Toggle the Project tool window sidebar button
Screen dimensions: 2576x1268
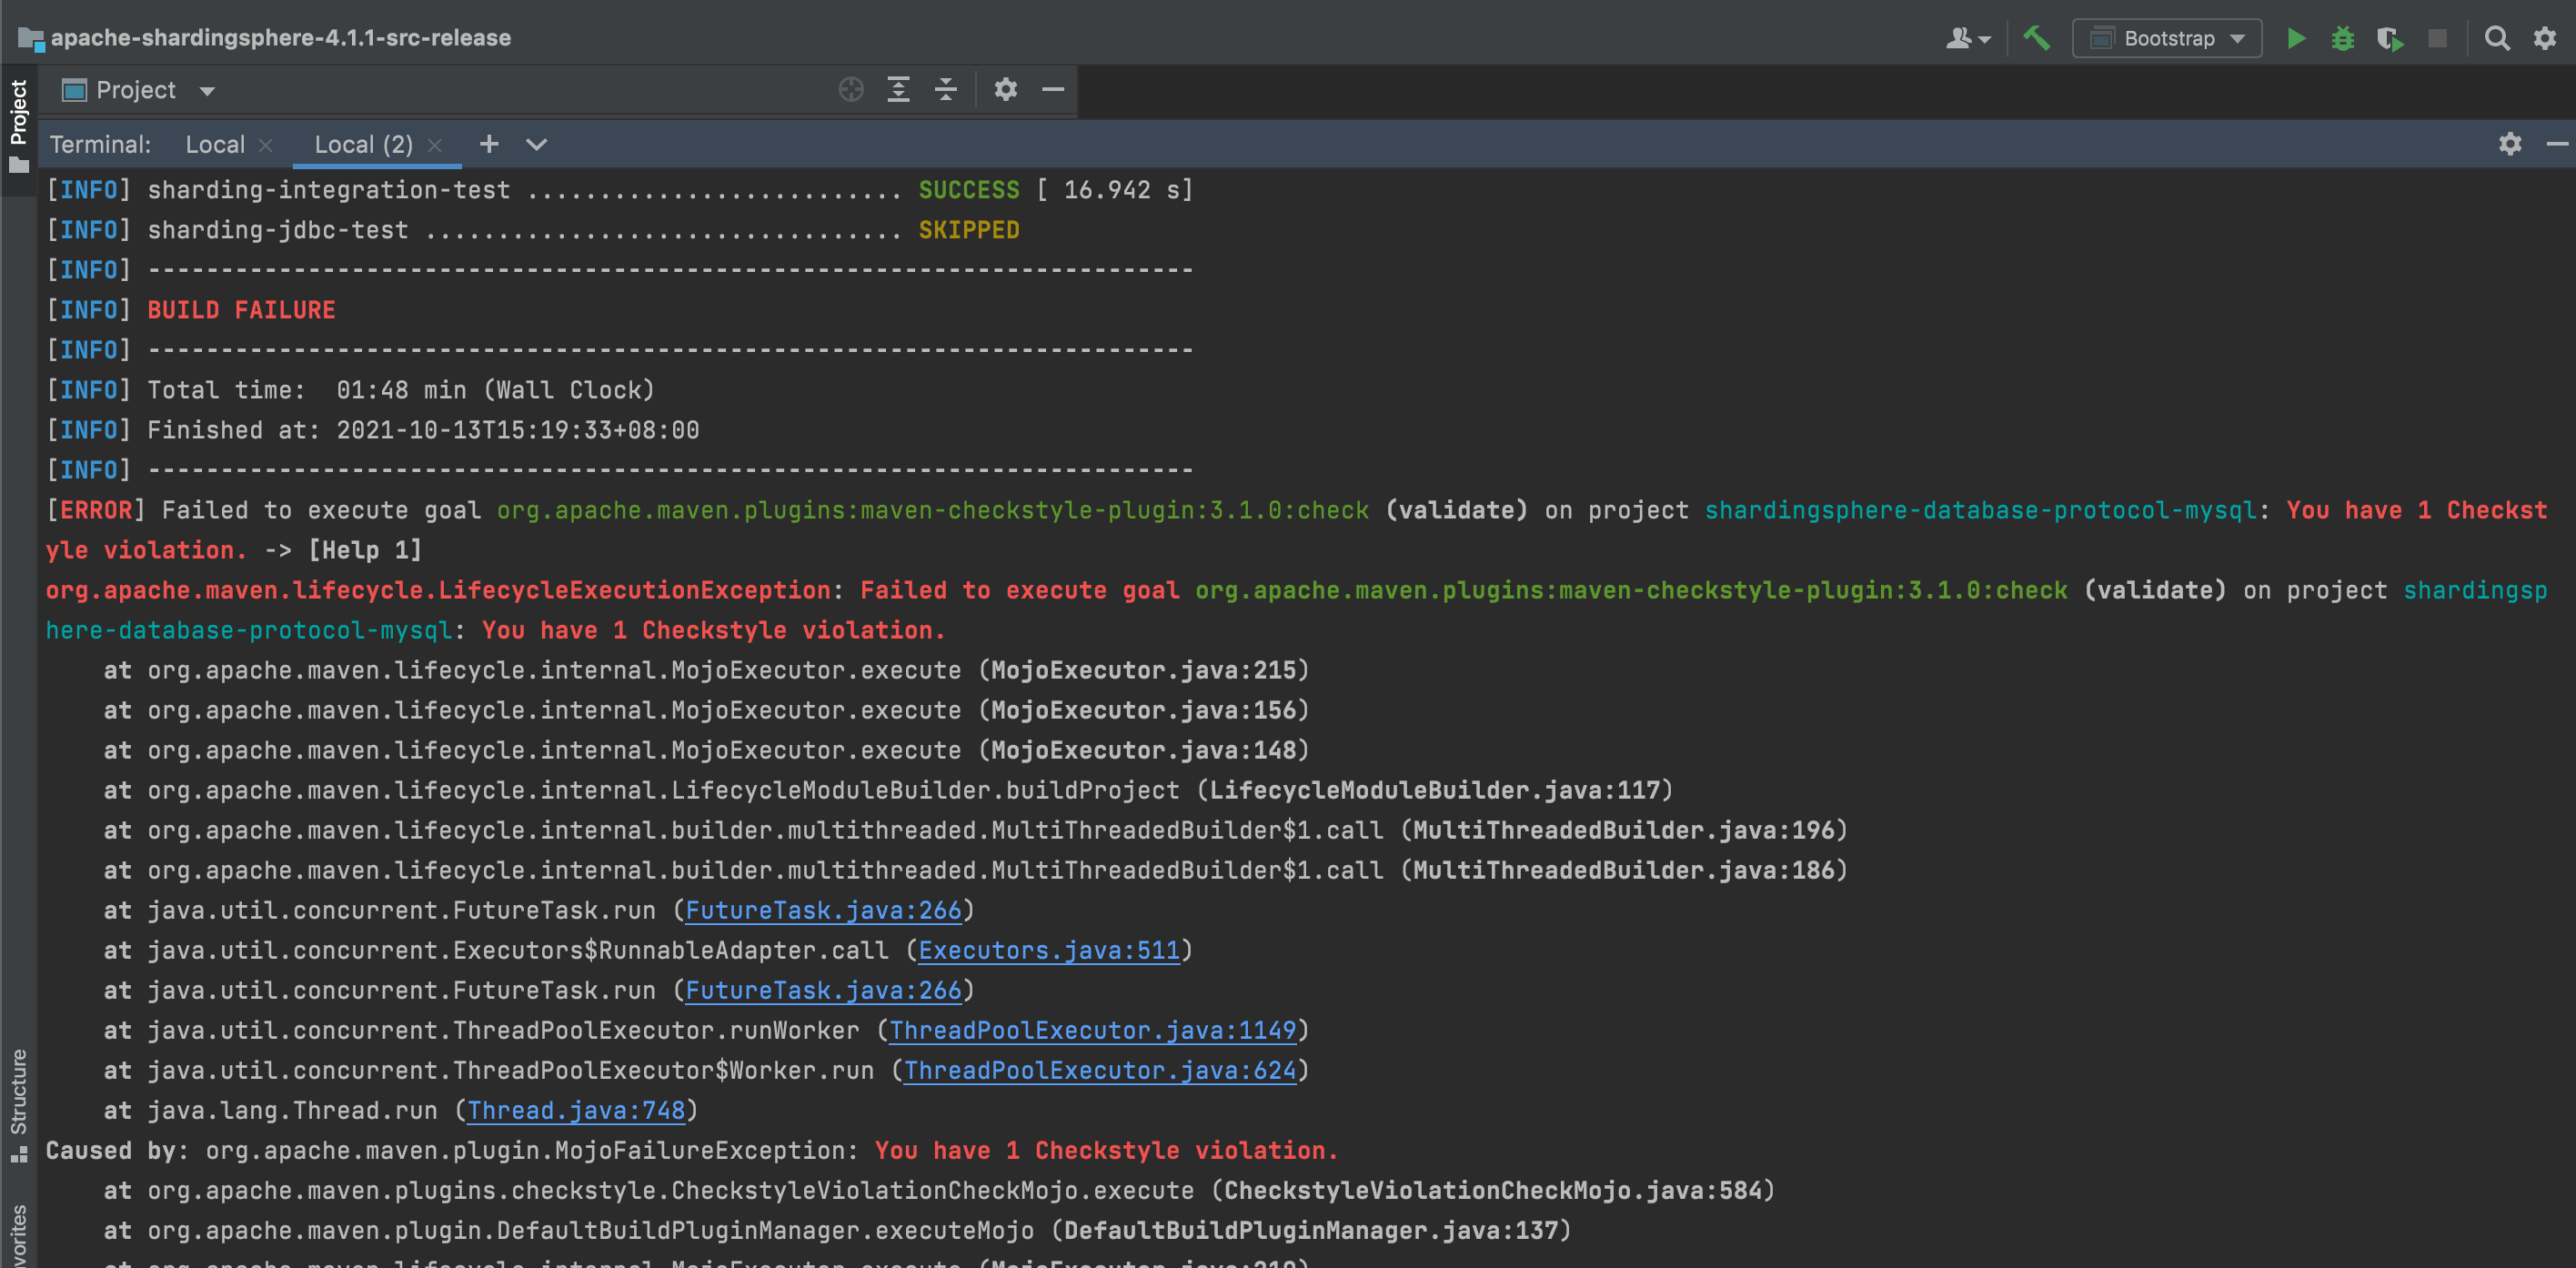(x=18, y=120)
